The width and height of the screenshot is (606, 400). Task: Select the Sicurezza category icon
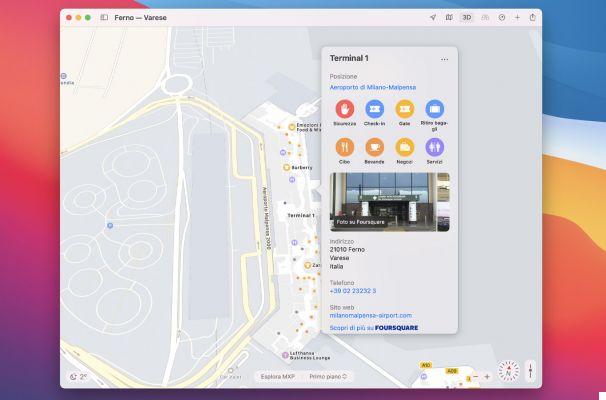(345, 109)
